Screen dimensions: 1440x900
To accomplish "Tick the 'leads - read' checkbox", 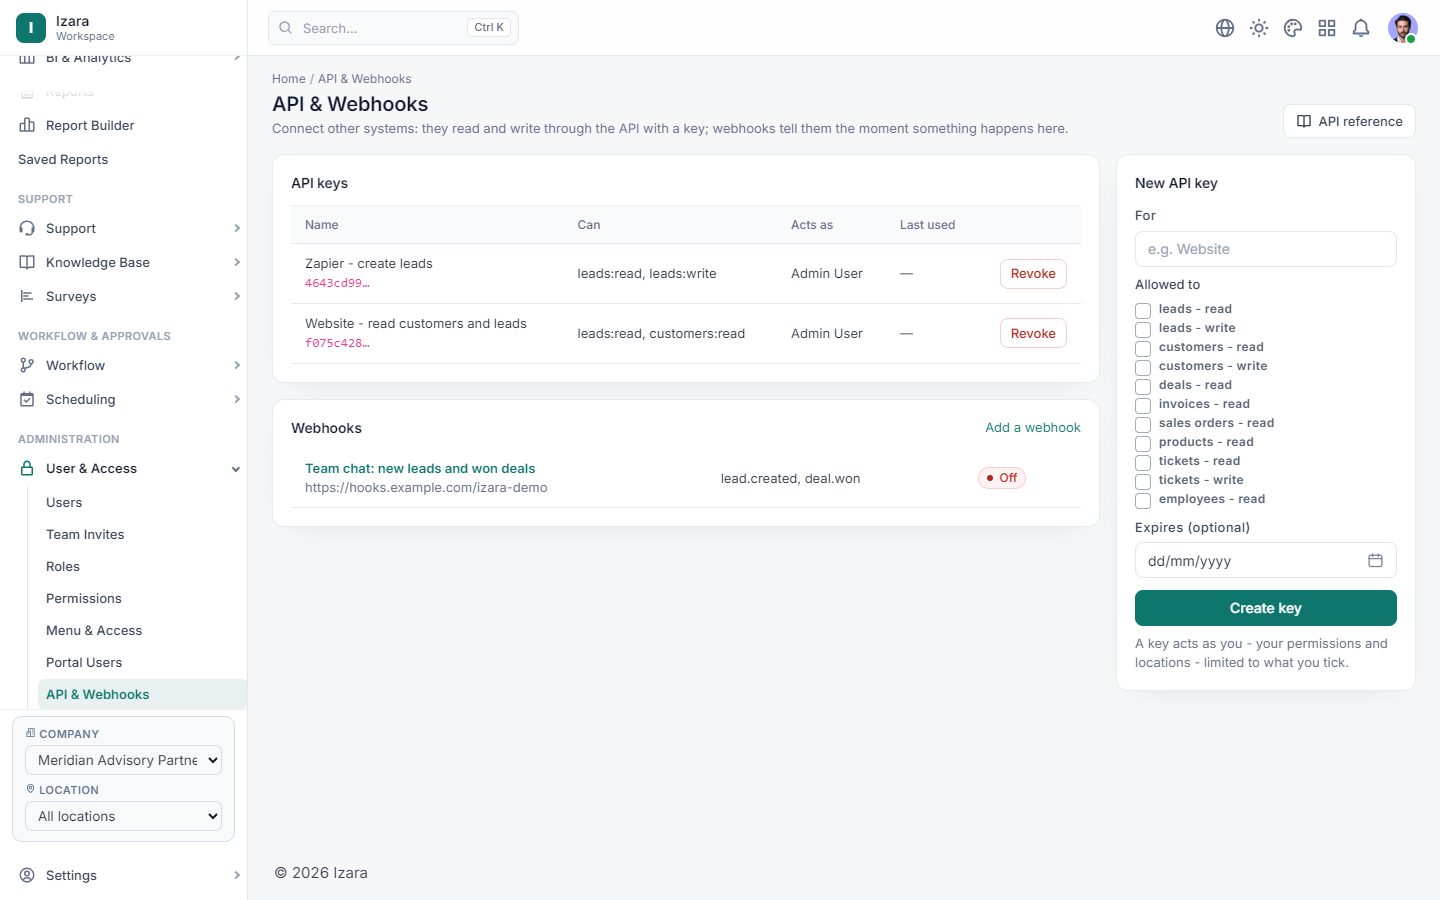I will click(x=1143, y=310).
